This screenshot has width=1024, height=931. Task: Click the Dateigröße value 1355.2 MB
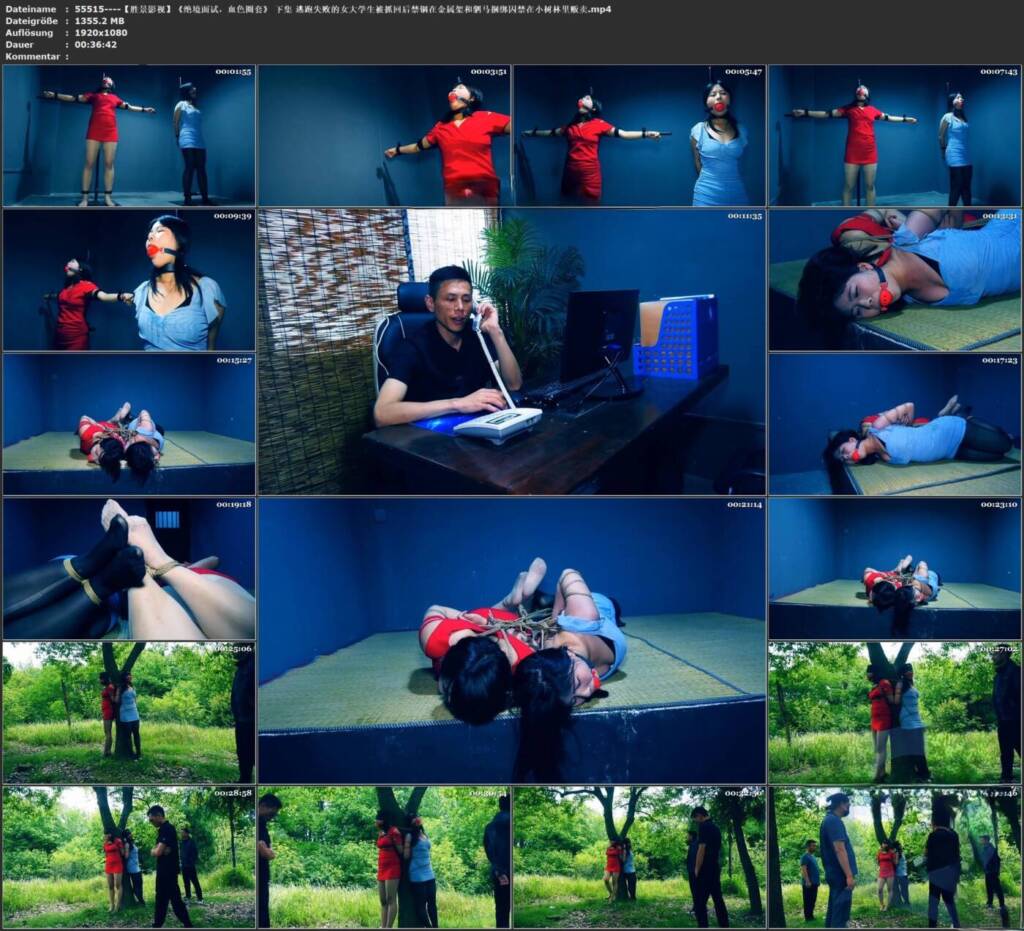99,21
